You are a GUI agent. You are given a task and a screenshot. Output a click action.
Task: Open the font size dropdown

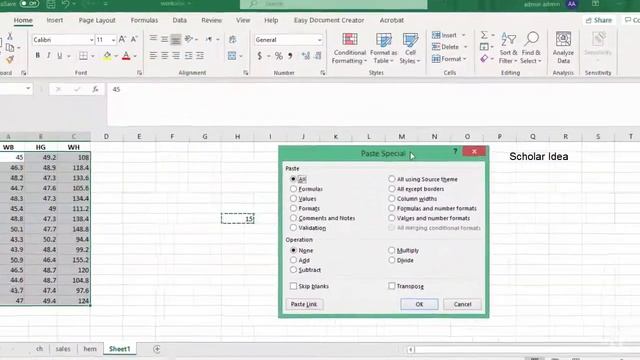pyautogui.click(x=113, y=40)
